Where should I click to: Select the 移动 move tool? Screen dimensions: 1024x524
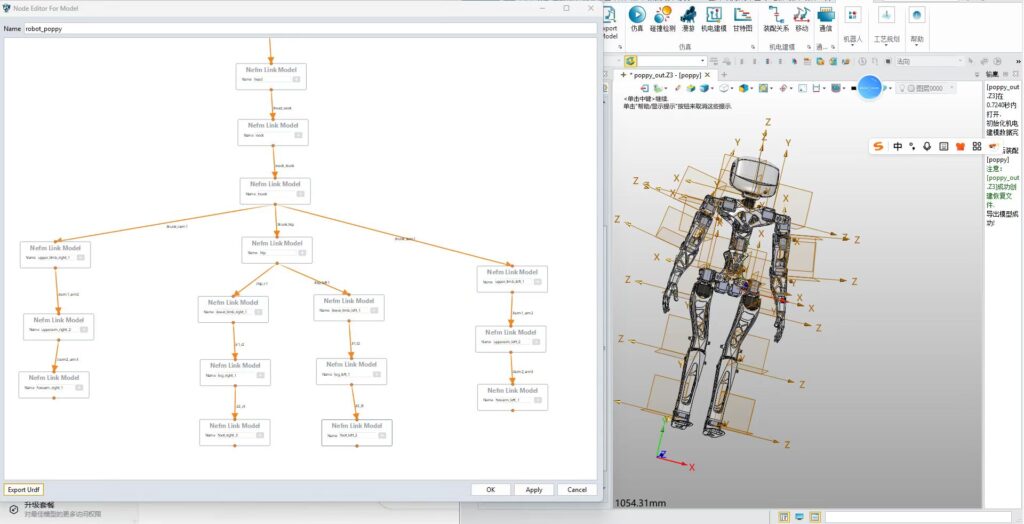point(802,16)
